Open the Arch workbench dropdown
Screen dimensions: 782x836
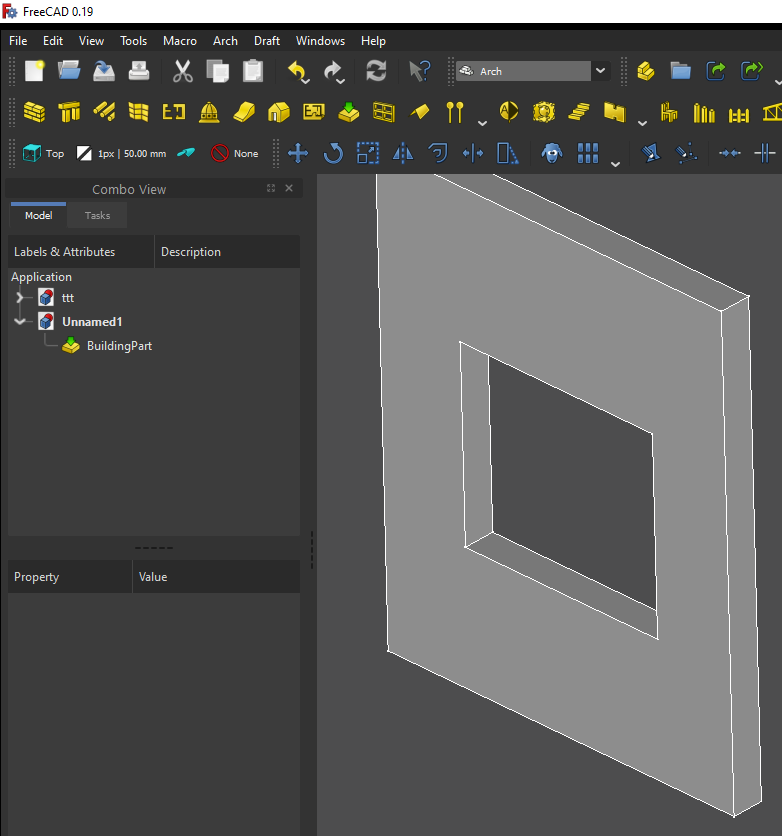pos(600,71)
